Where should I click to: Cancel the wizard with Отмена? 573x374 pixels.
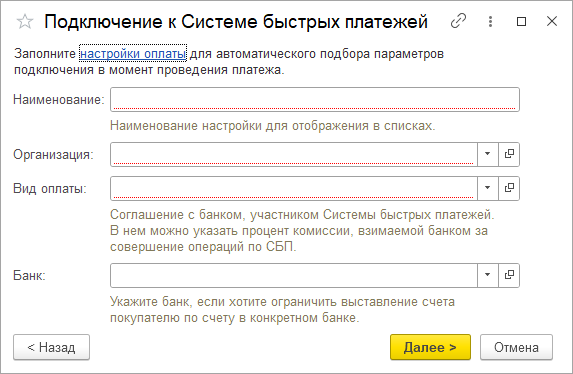pyautogui.click(x=516, y=347)
